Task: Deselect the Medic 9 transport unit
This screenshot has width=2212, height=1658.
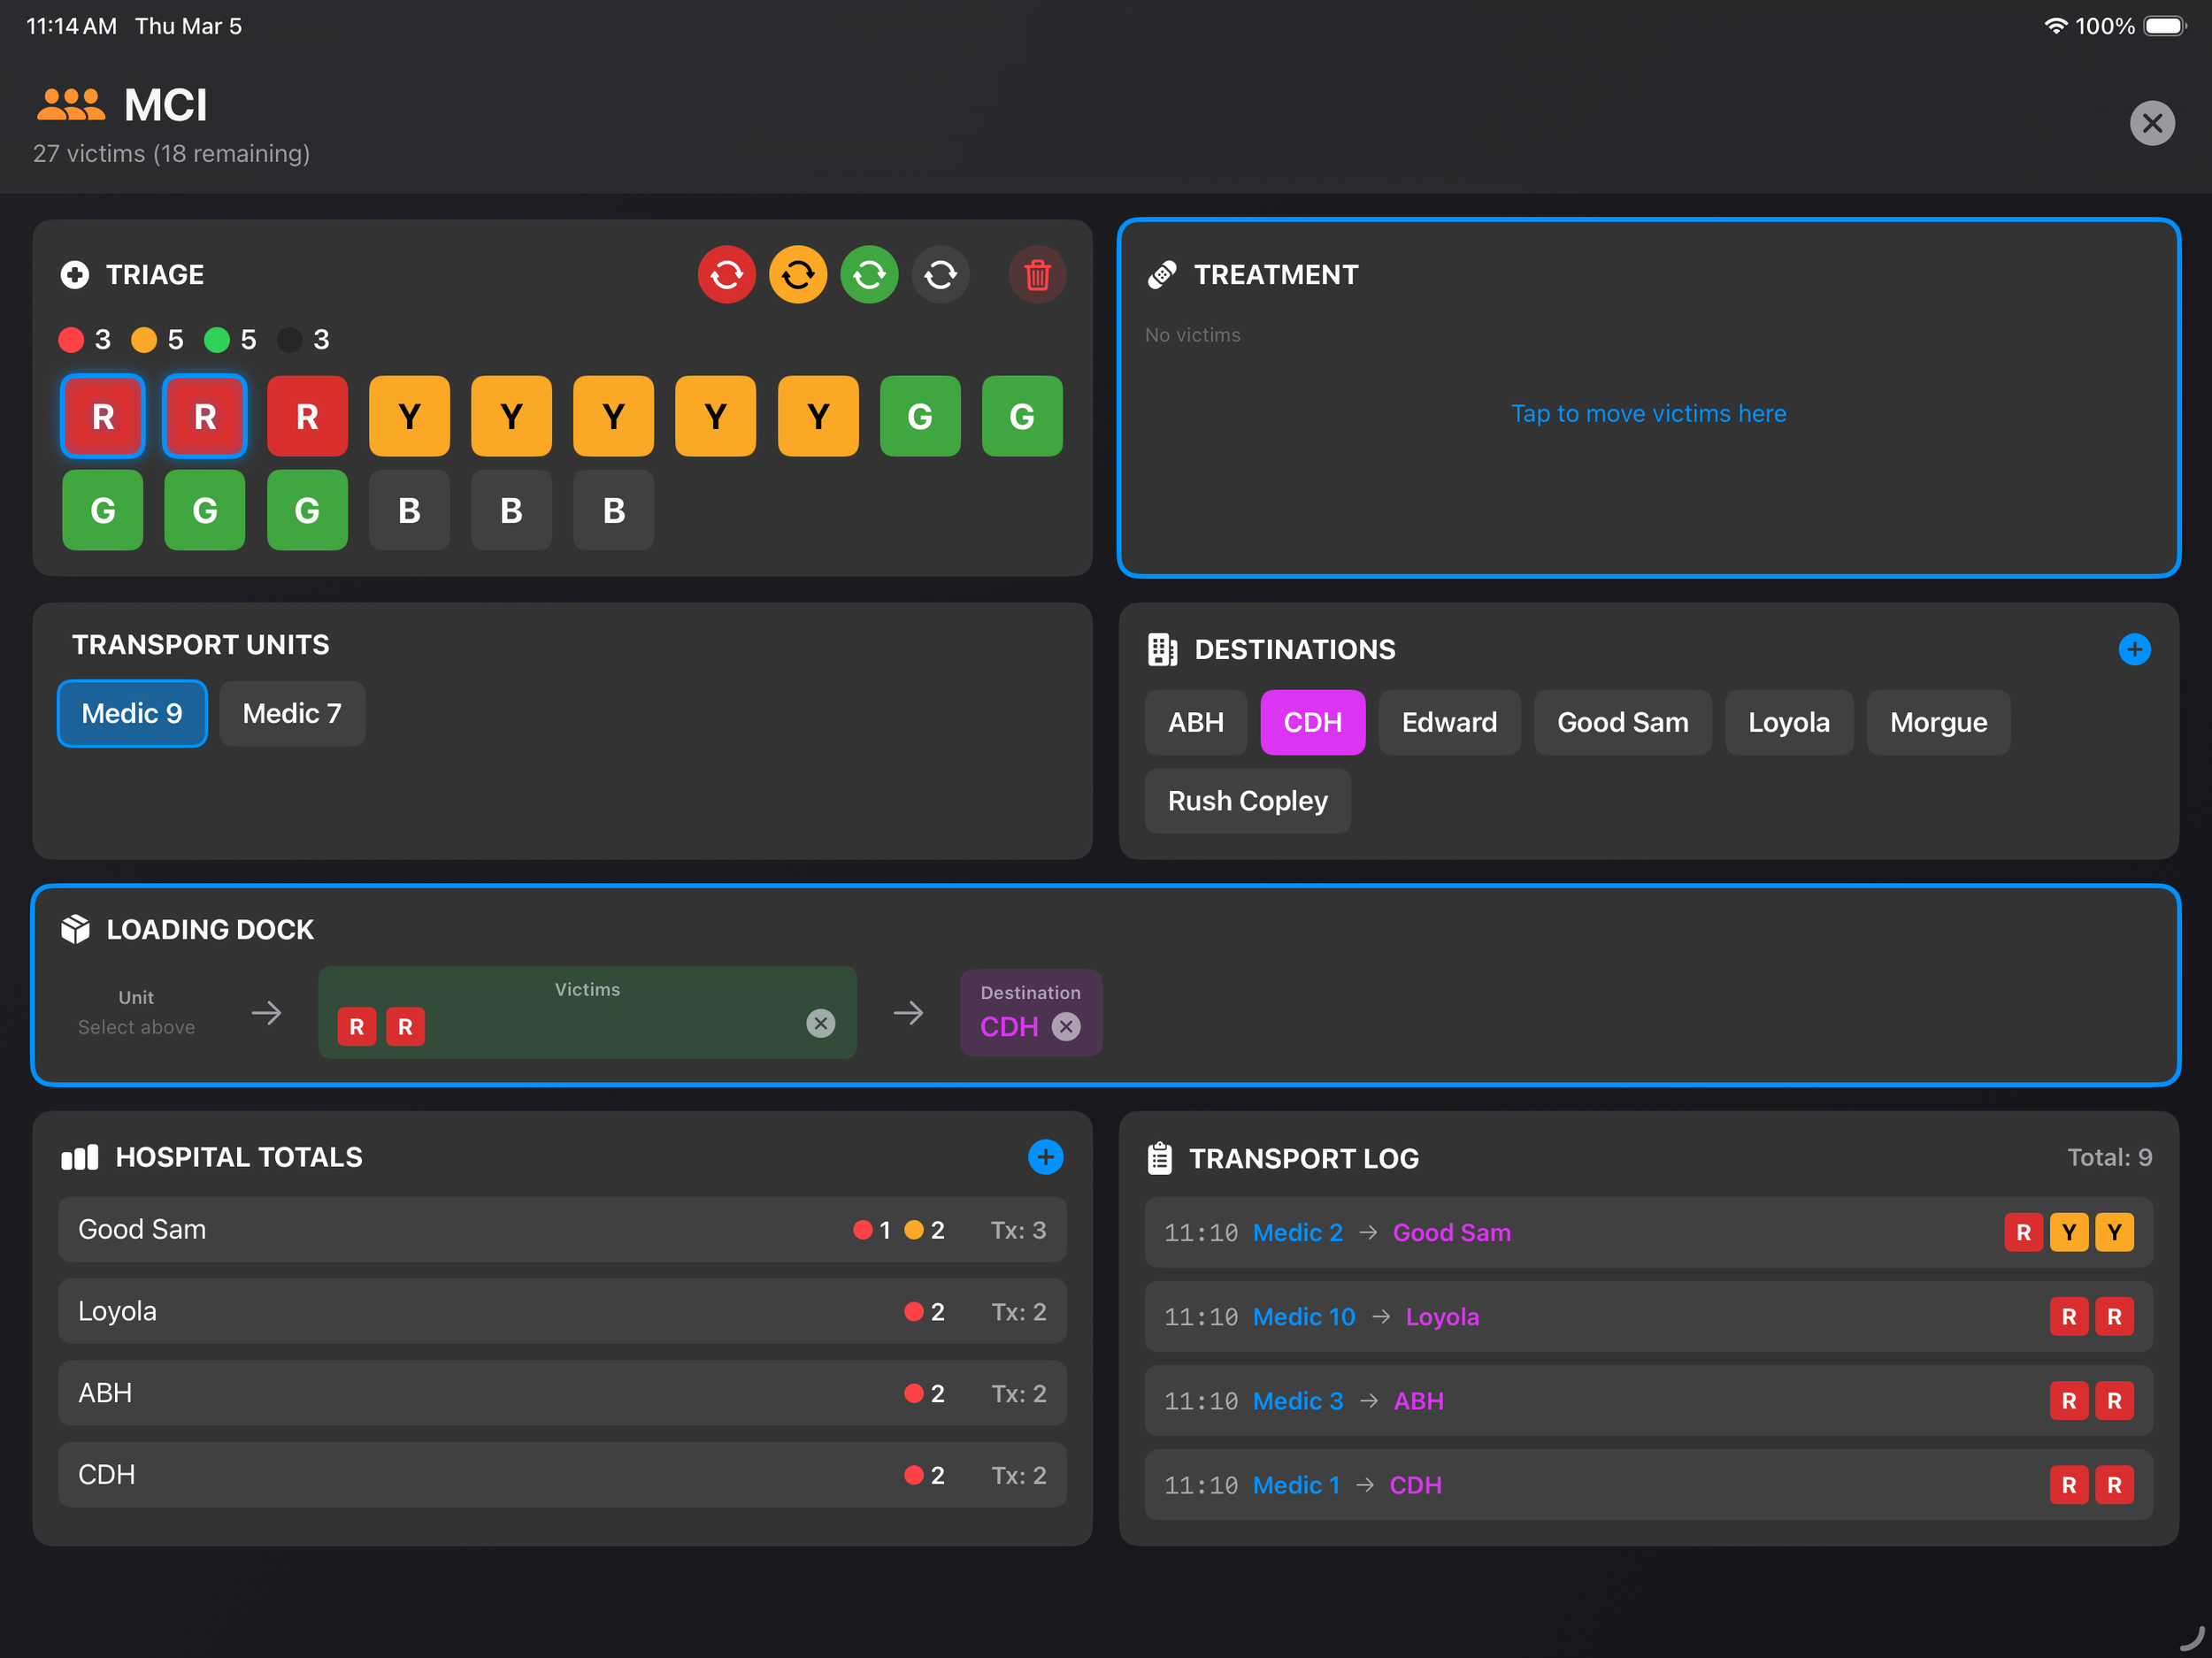Action: tap(132, 713)
